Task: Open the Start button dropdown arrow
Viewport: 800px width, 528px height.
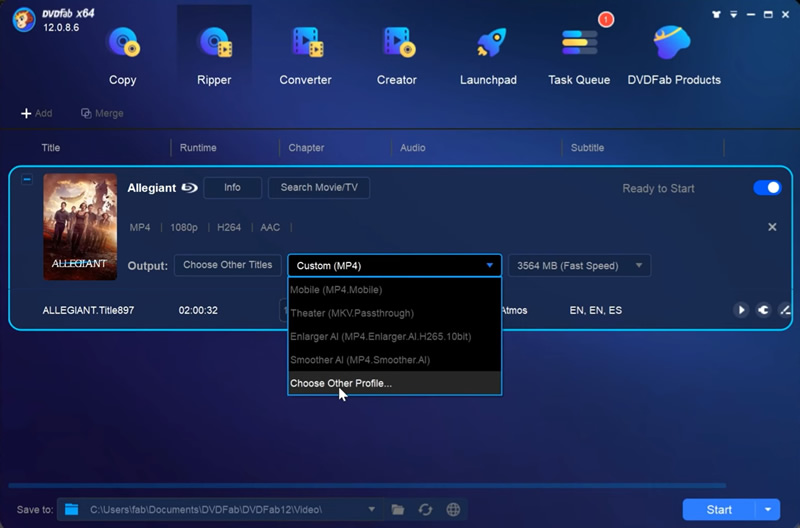Action: click(768, 510)
